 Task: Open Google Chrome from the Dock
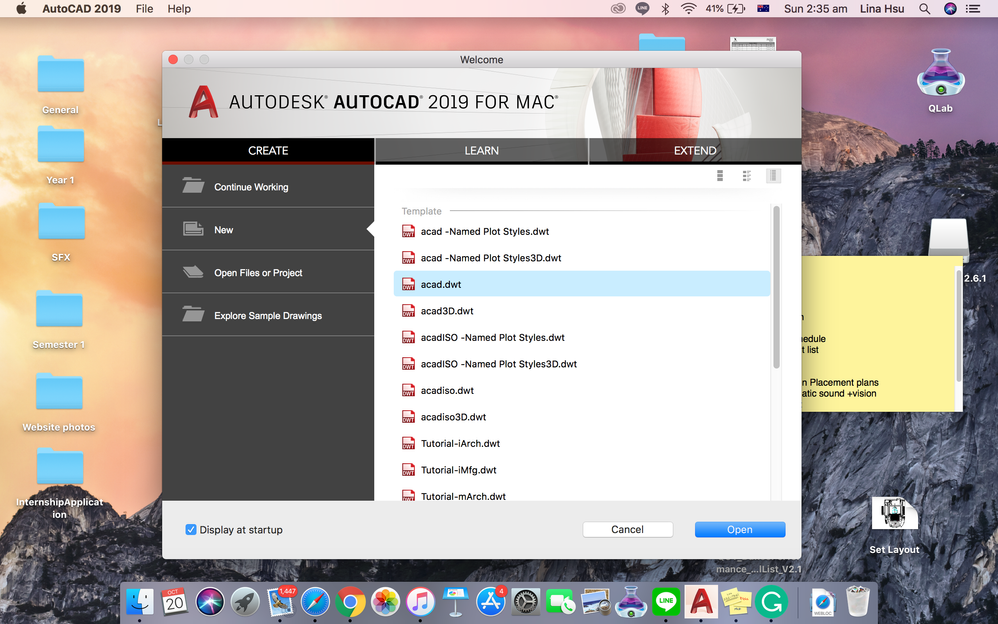pyautogui.click(x=350, y=602)
